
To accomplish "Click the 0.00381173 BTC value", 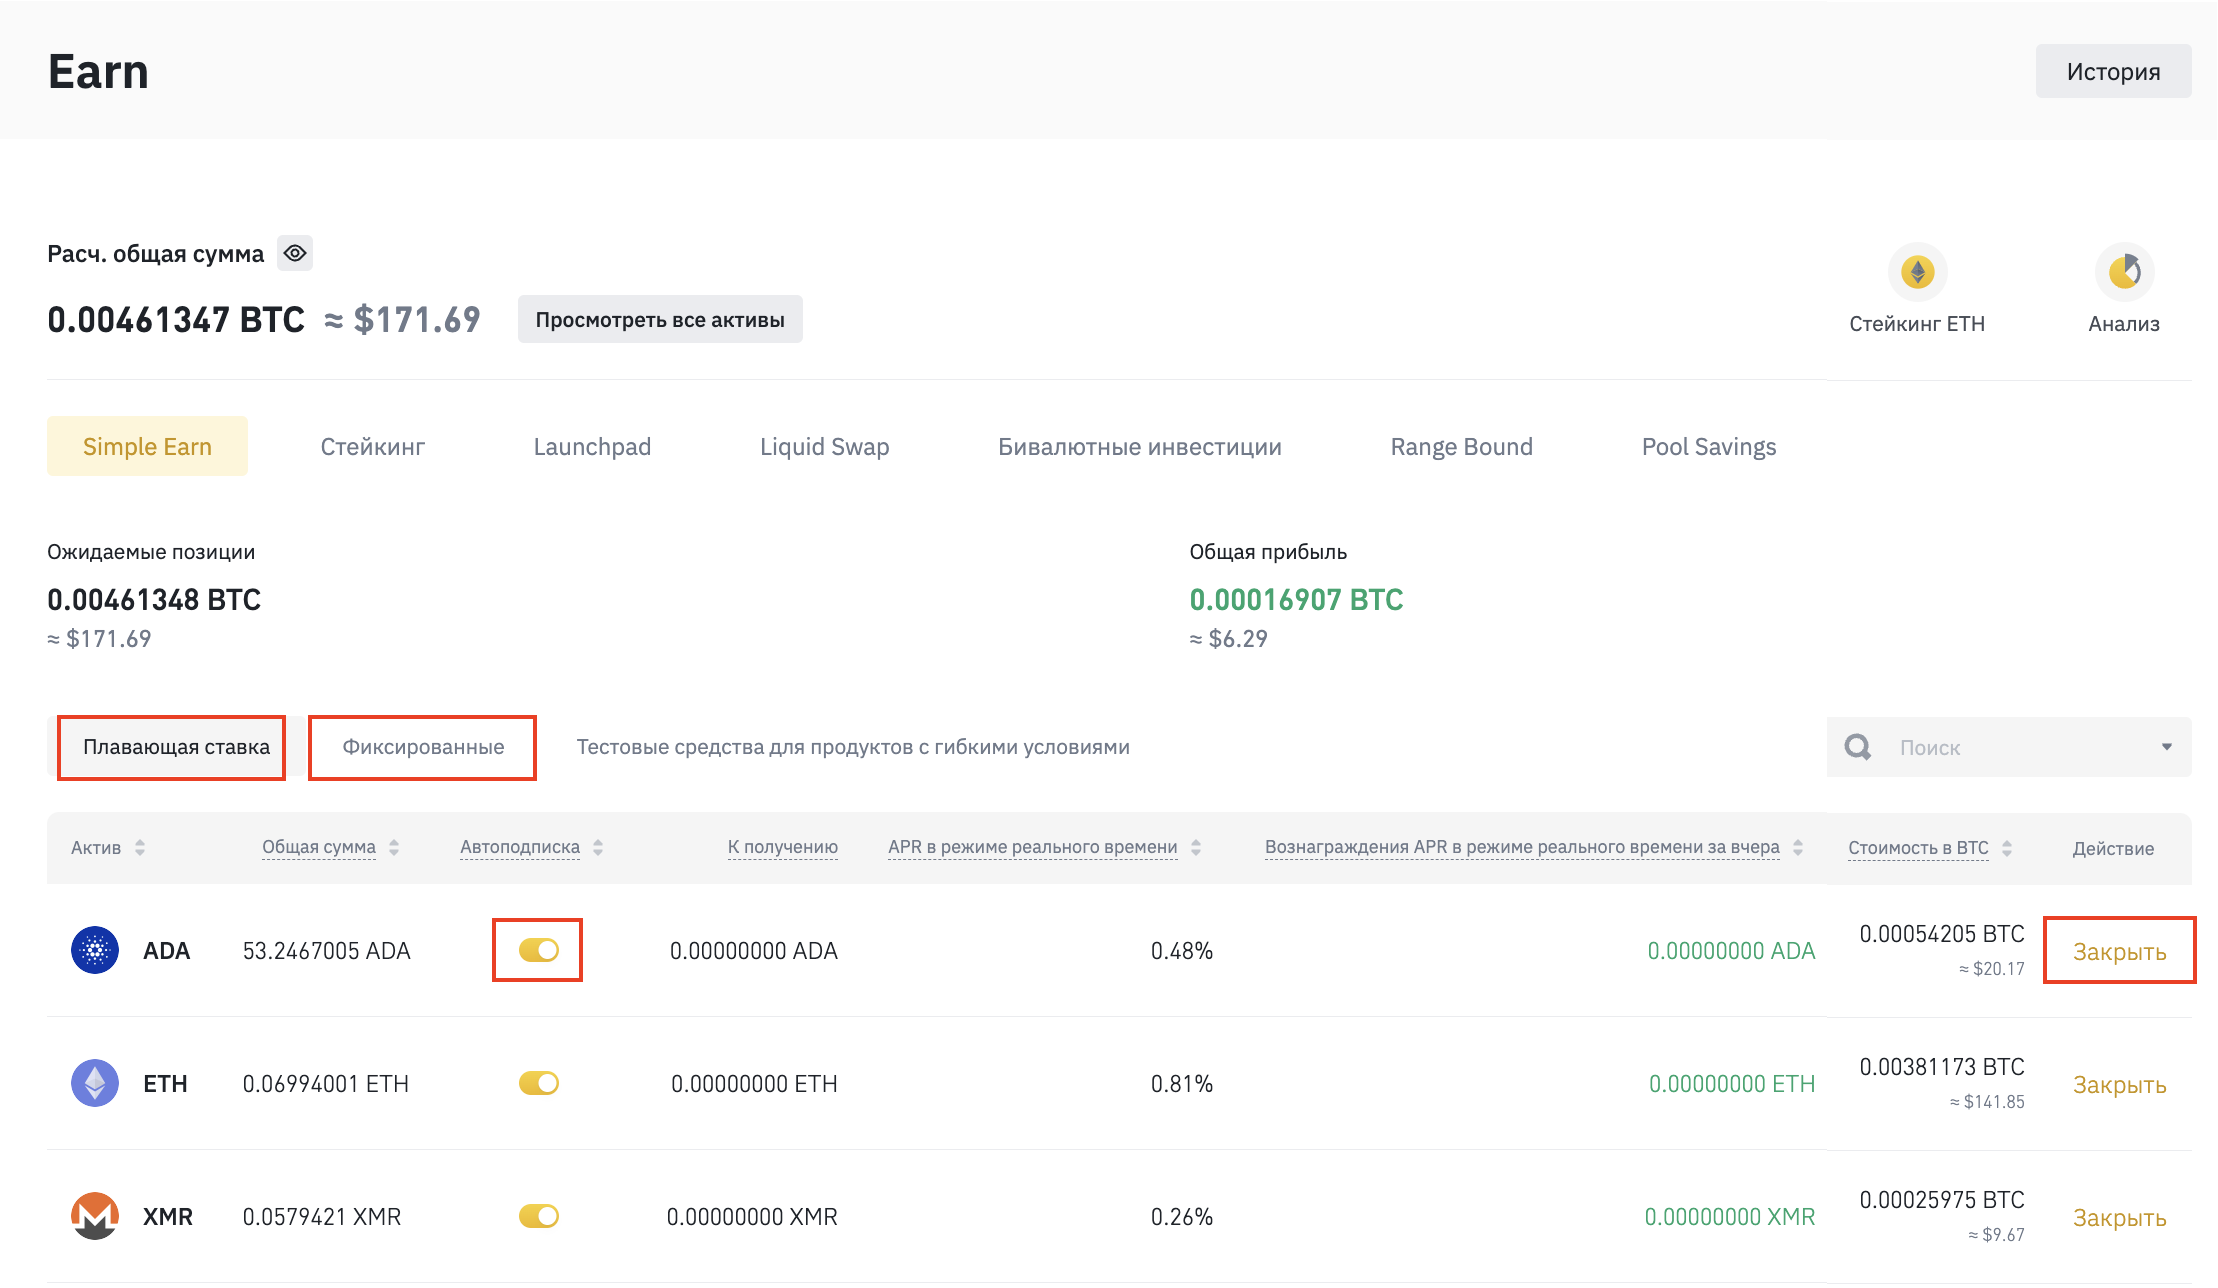I will coord(1942,1066).
